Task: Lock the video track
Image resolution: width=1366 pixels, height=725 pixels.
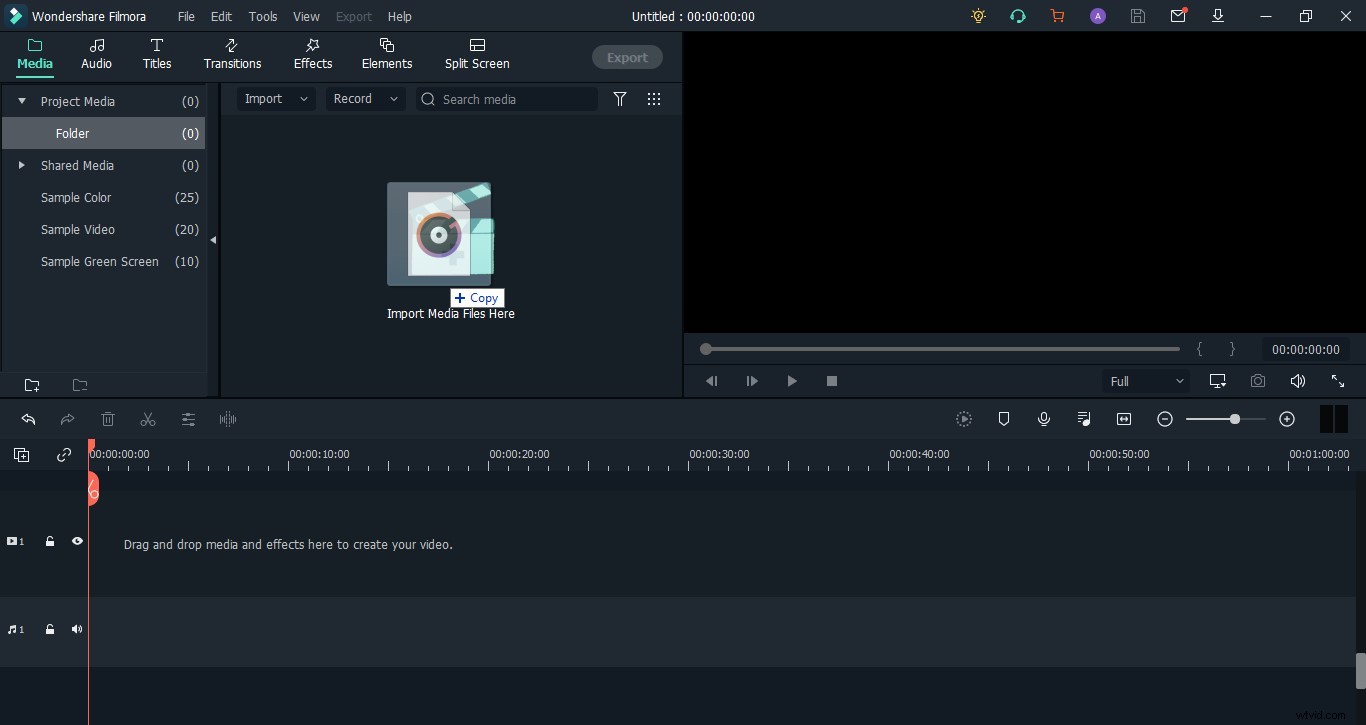Action: 49,541
